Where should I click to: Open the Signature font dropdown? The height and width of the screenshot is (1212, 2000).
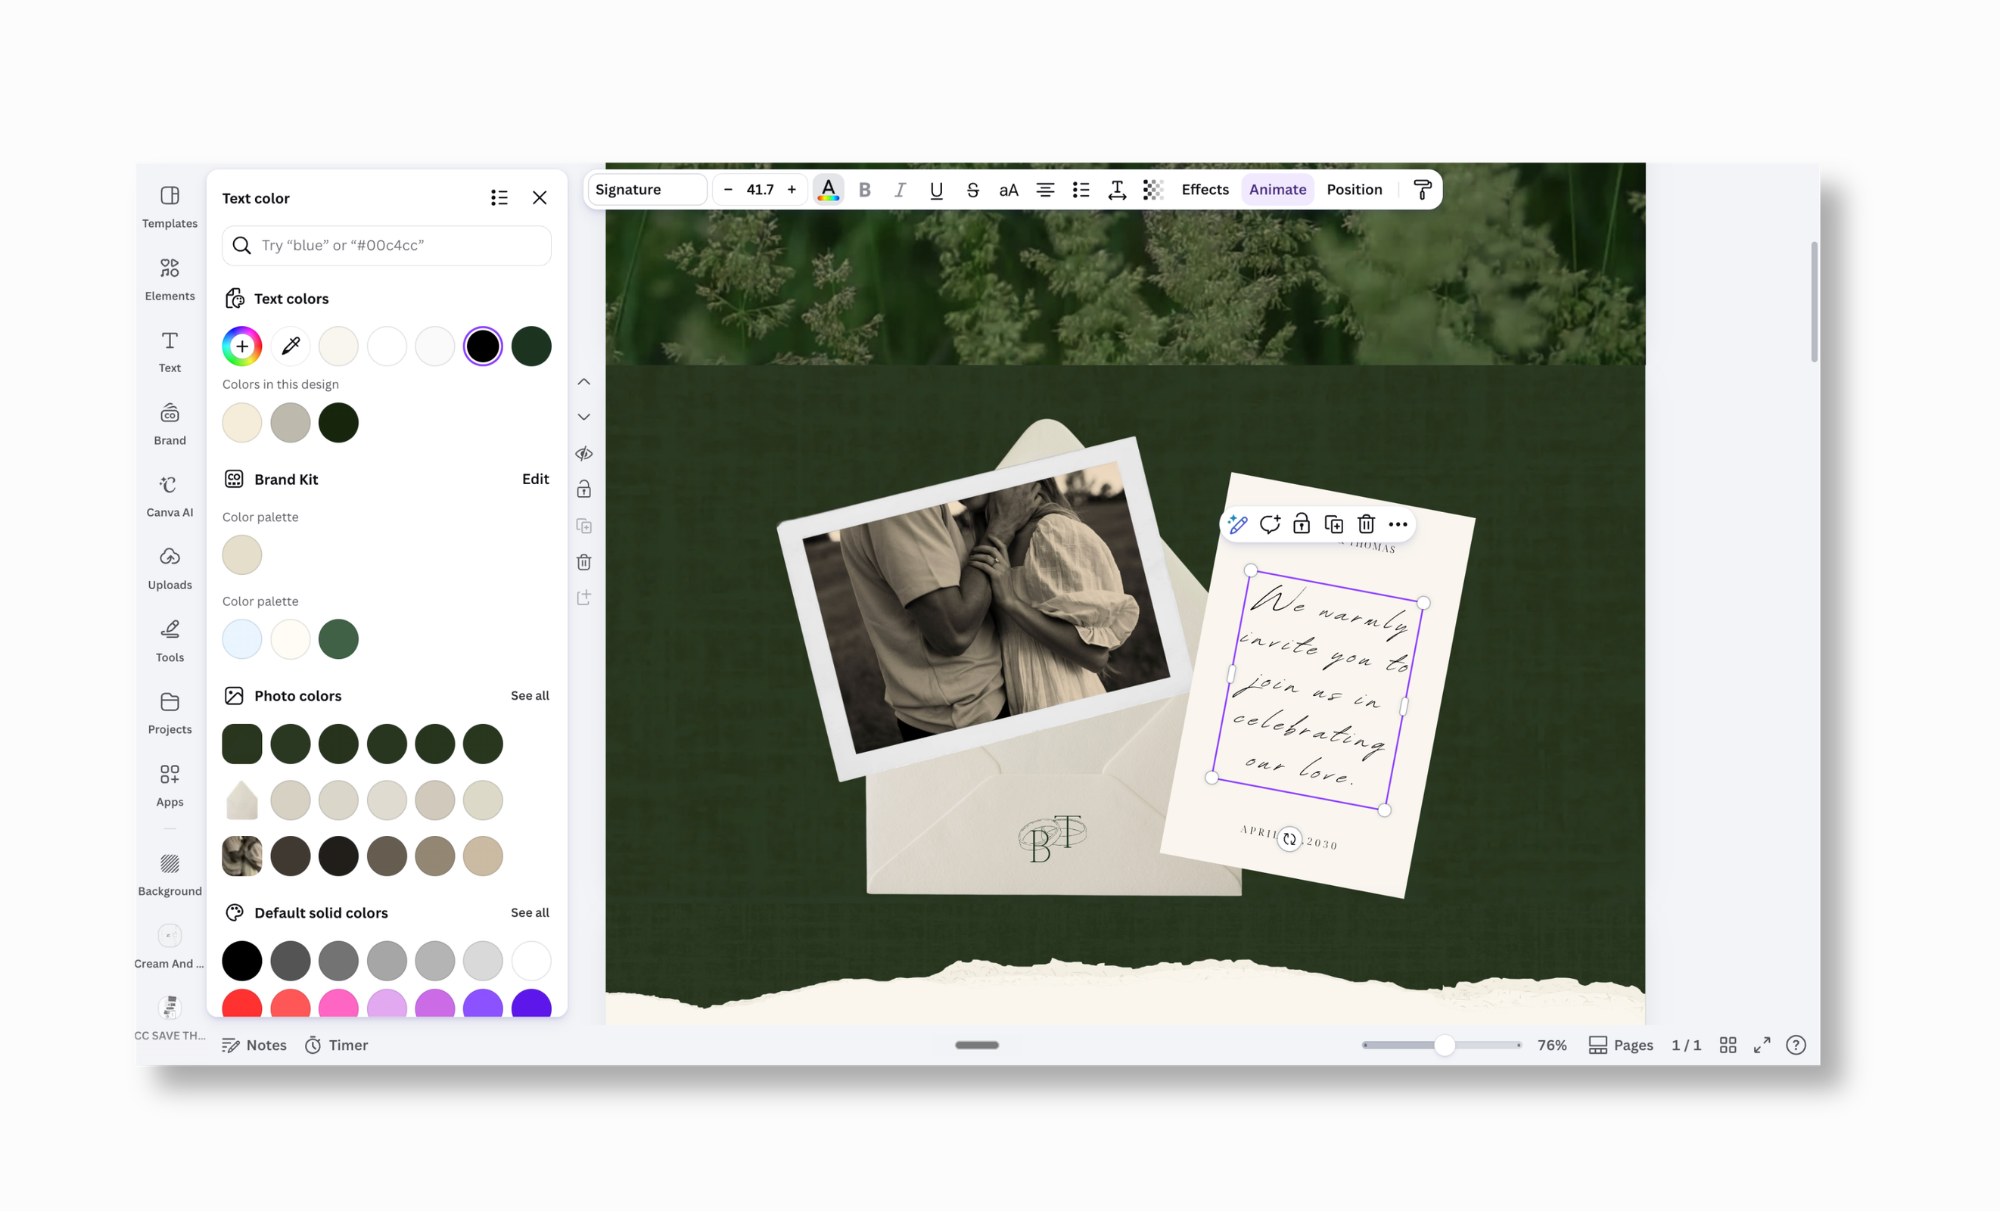[x=647, y=190]
